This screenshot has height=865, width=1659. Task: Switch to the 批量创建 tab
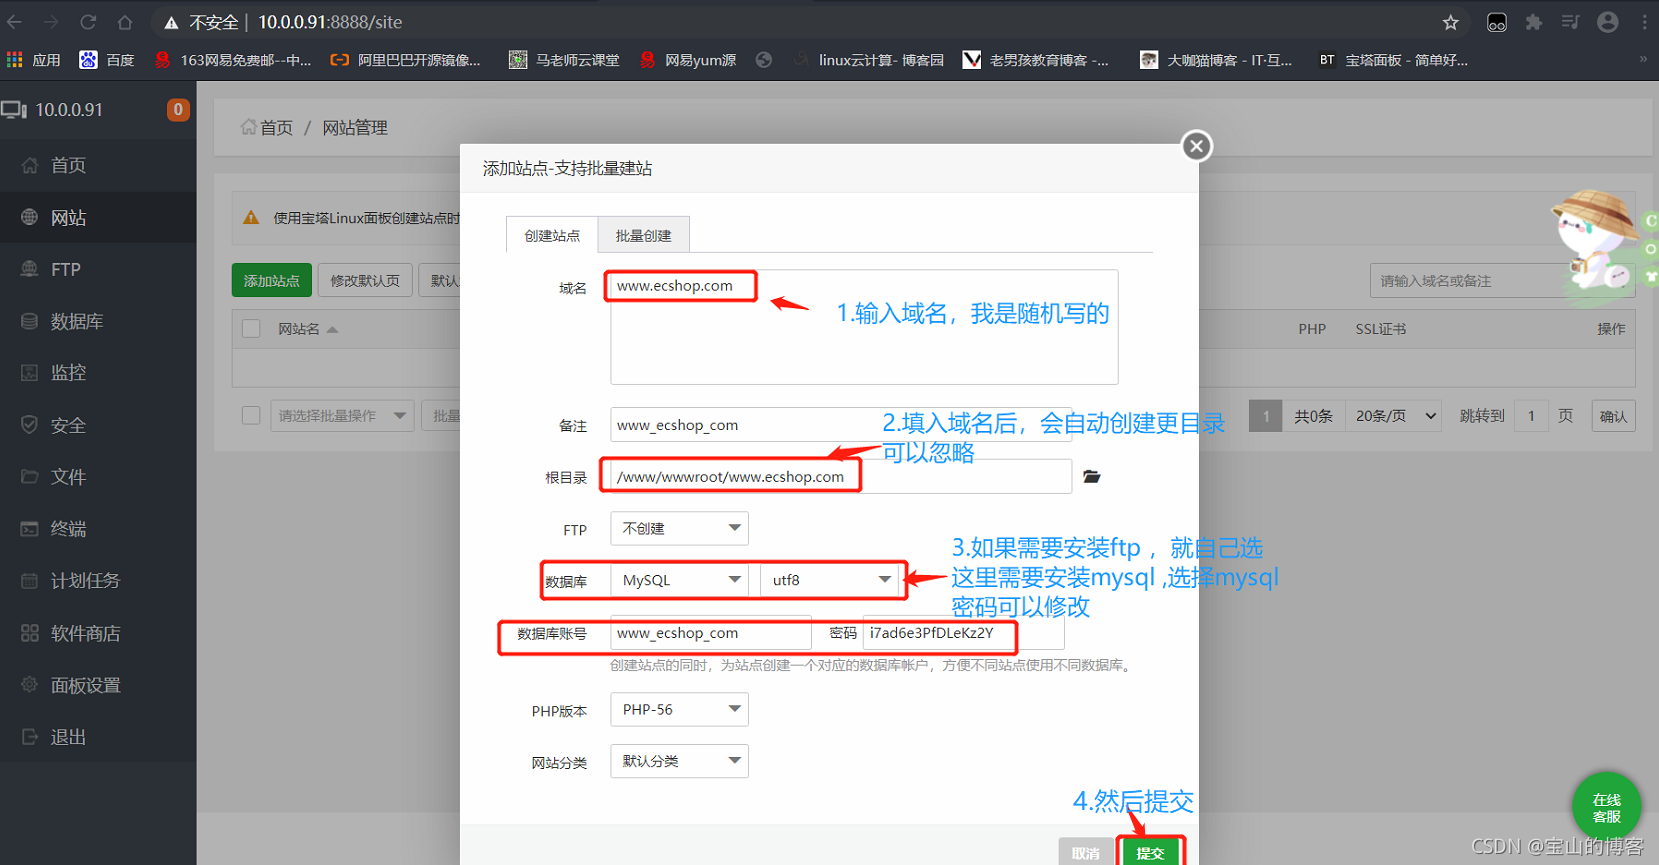643,236
